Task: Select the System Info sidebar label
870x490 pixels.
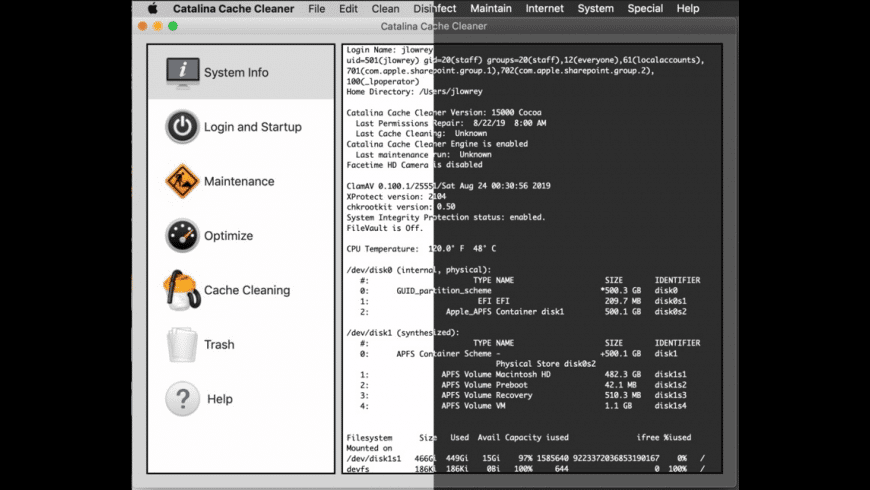Action: 236,73
